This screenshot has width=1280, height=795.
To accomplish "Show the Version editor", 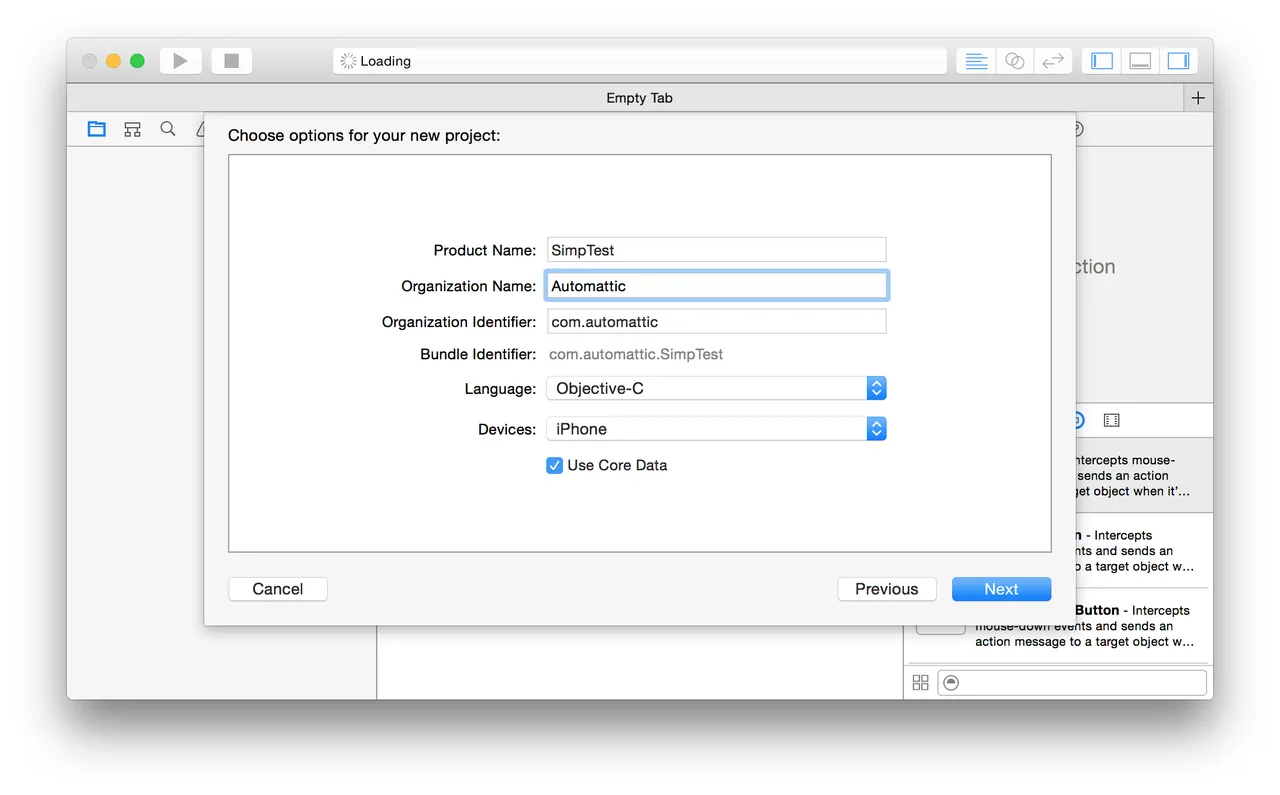I will tap(1052, 61).
